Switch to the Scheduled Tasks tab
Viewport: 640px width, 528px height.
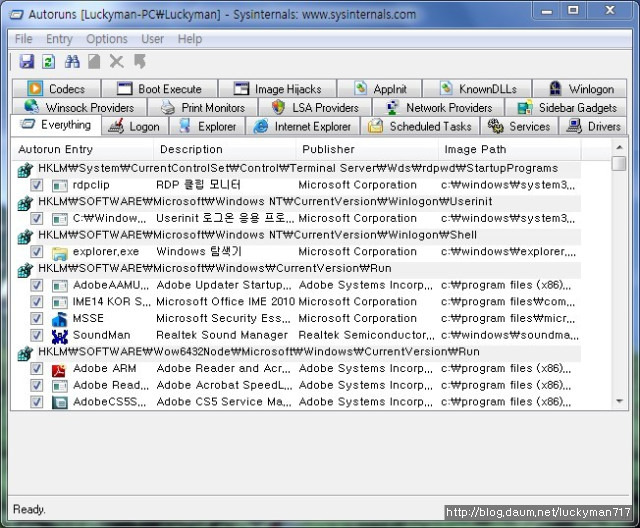click(x=420, y=126)
